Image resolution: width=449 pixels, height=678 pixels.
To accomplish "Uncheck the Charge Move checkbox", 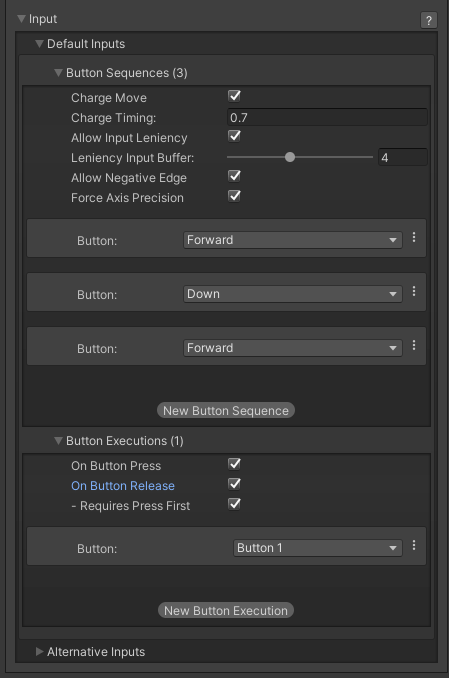I will 234,96.
